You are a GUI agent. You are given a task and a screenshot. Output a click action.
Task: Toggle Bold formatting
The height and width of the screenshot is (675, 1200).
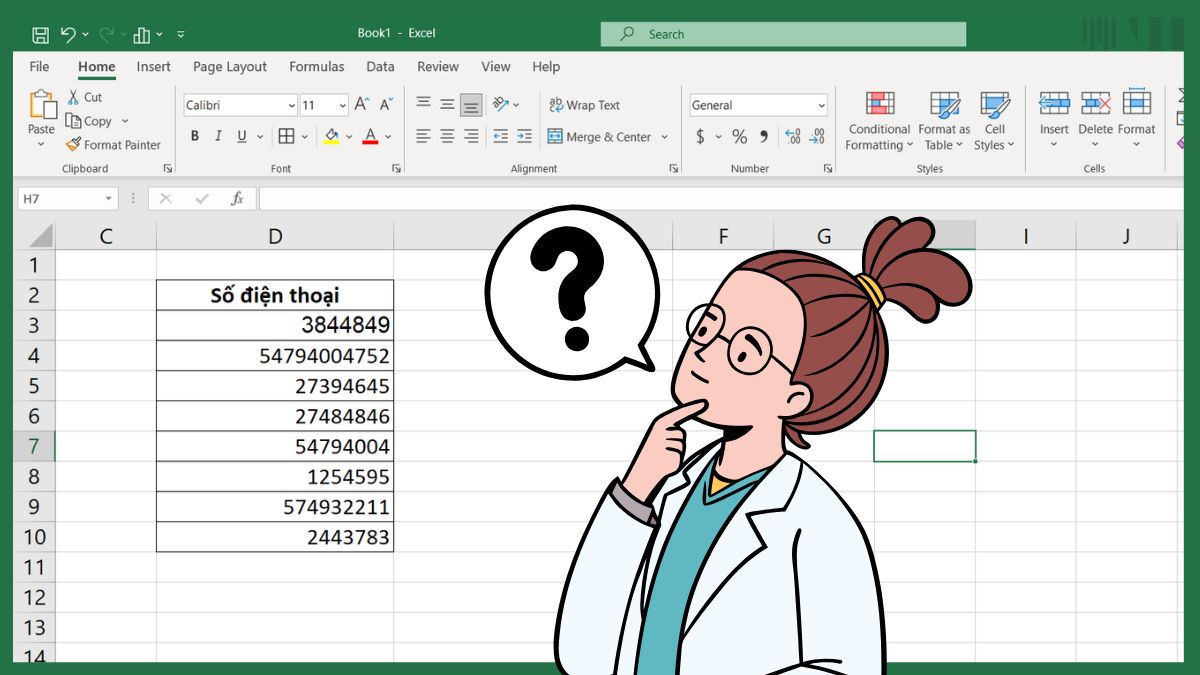(195, 137)
